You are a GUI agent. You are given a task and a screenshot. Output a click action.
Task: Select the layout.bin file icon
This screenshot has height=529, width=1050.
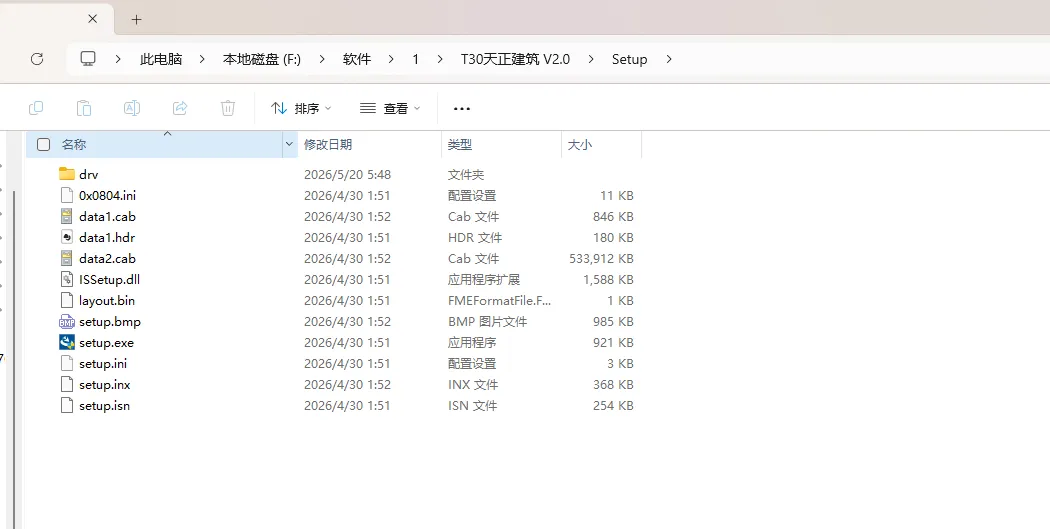(66, 300)
